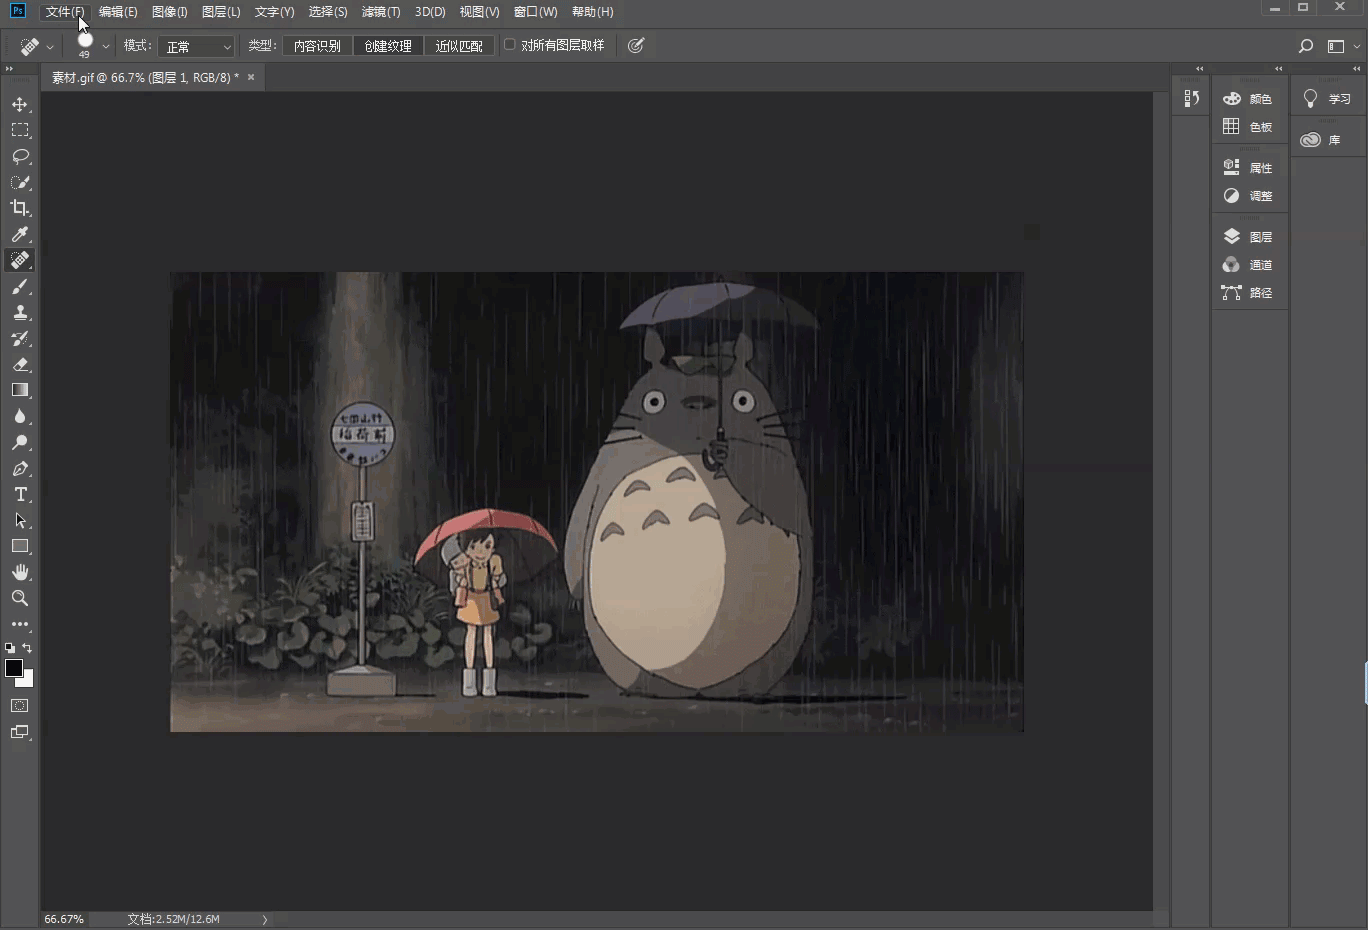Click the black foreground color swatch

coord(13,668)
